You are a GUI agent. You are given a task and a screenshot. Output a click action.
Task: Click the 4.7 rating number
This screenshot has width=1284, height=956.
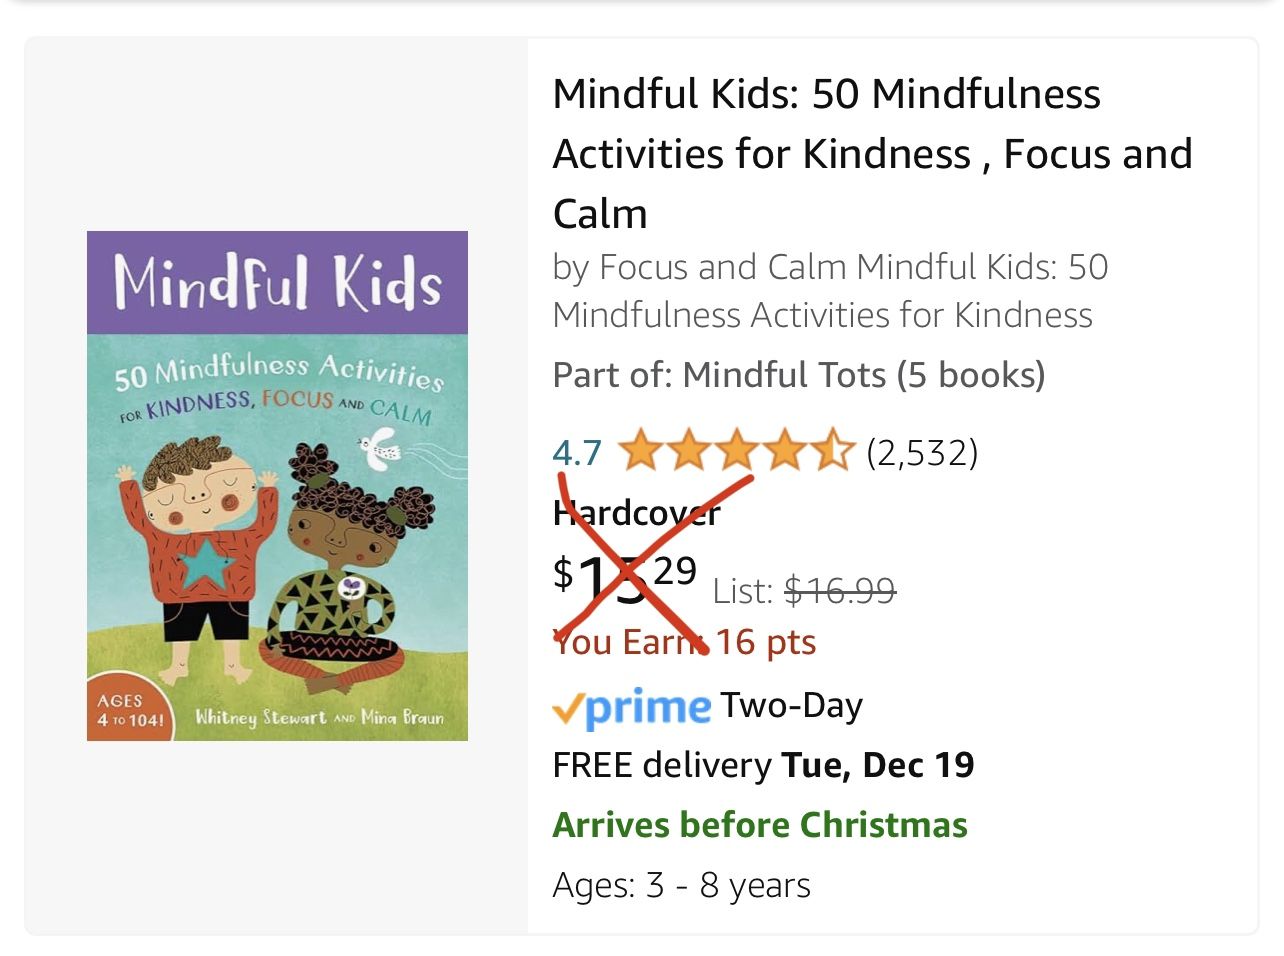[x=577, y=453]
